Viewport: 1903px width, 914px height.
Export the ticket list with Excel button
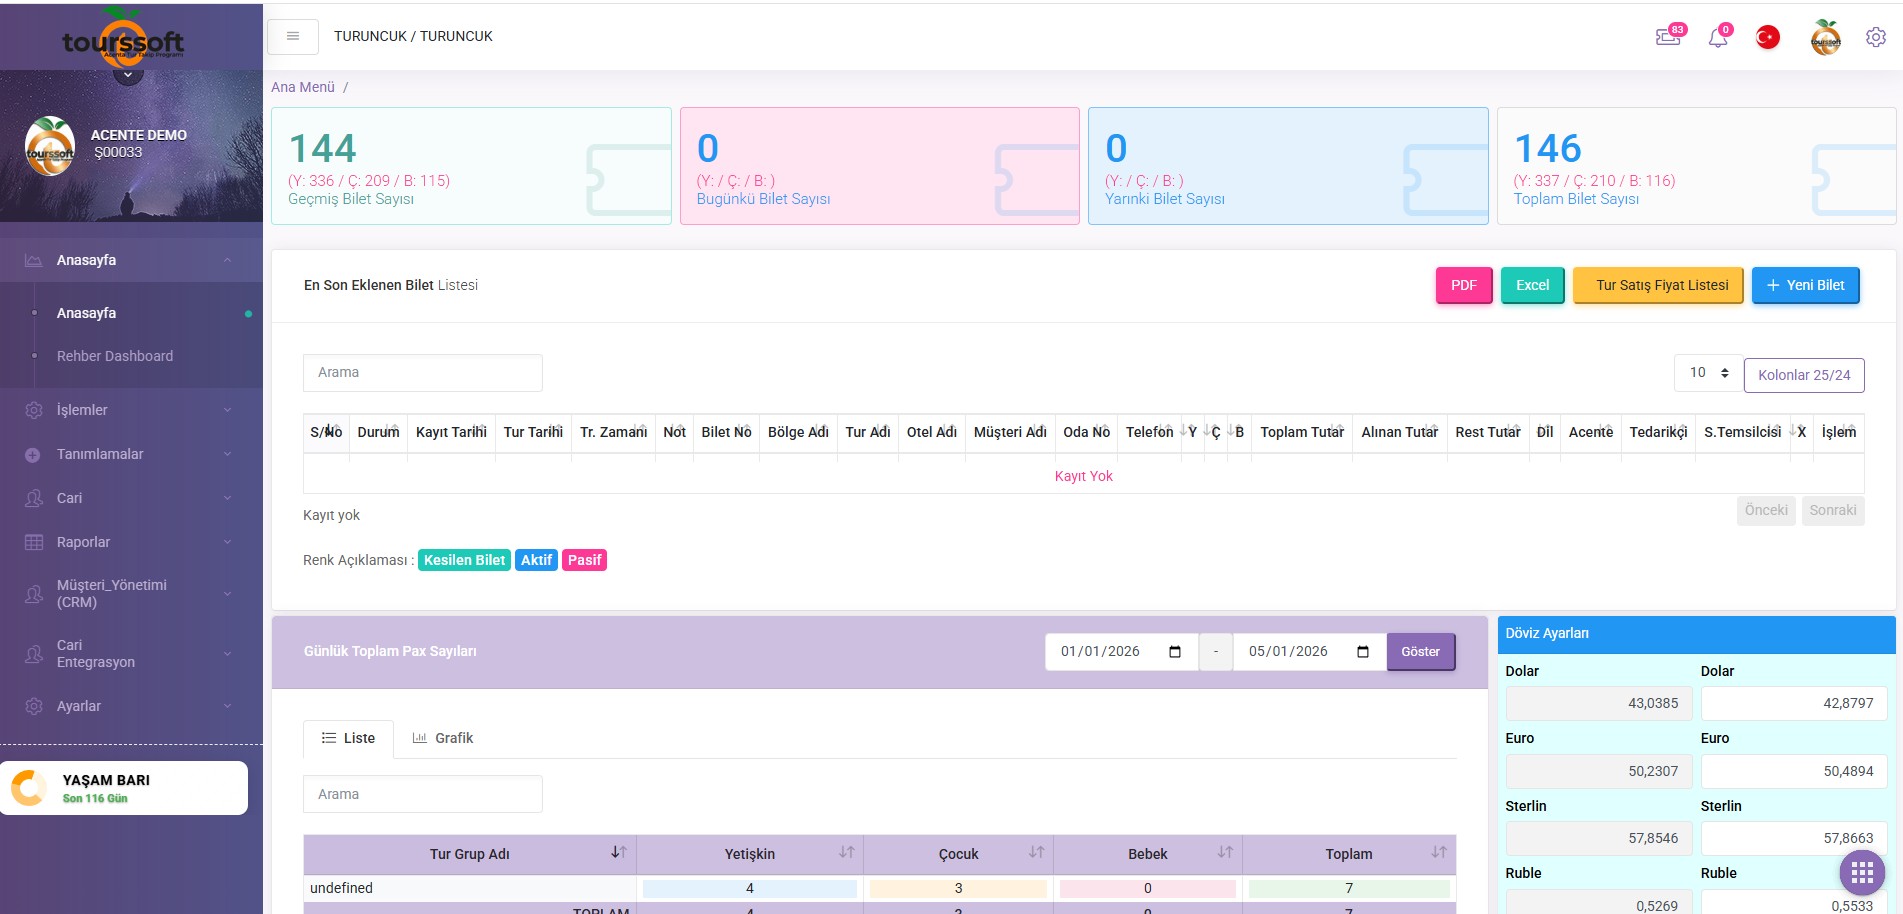1532,285
